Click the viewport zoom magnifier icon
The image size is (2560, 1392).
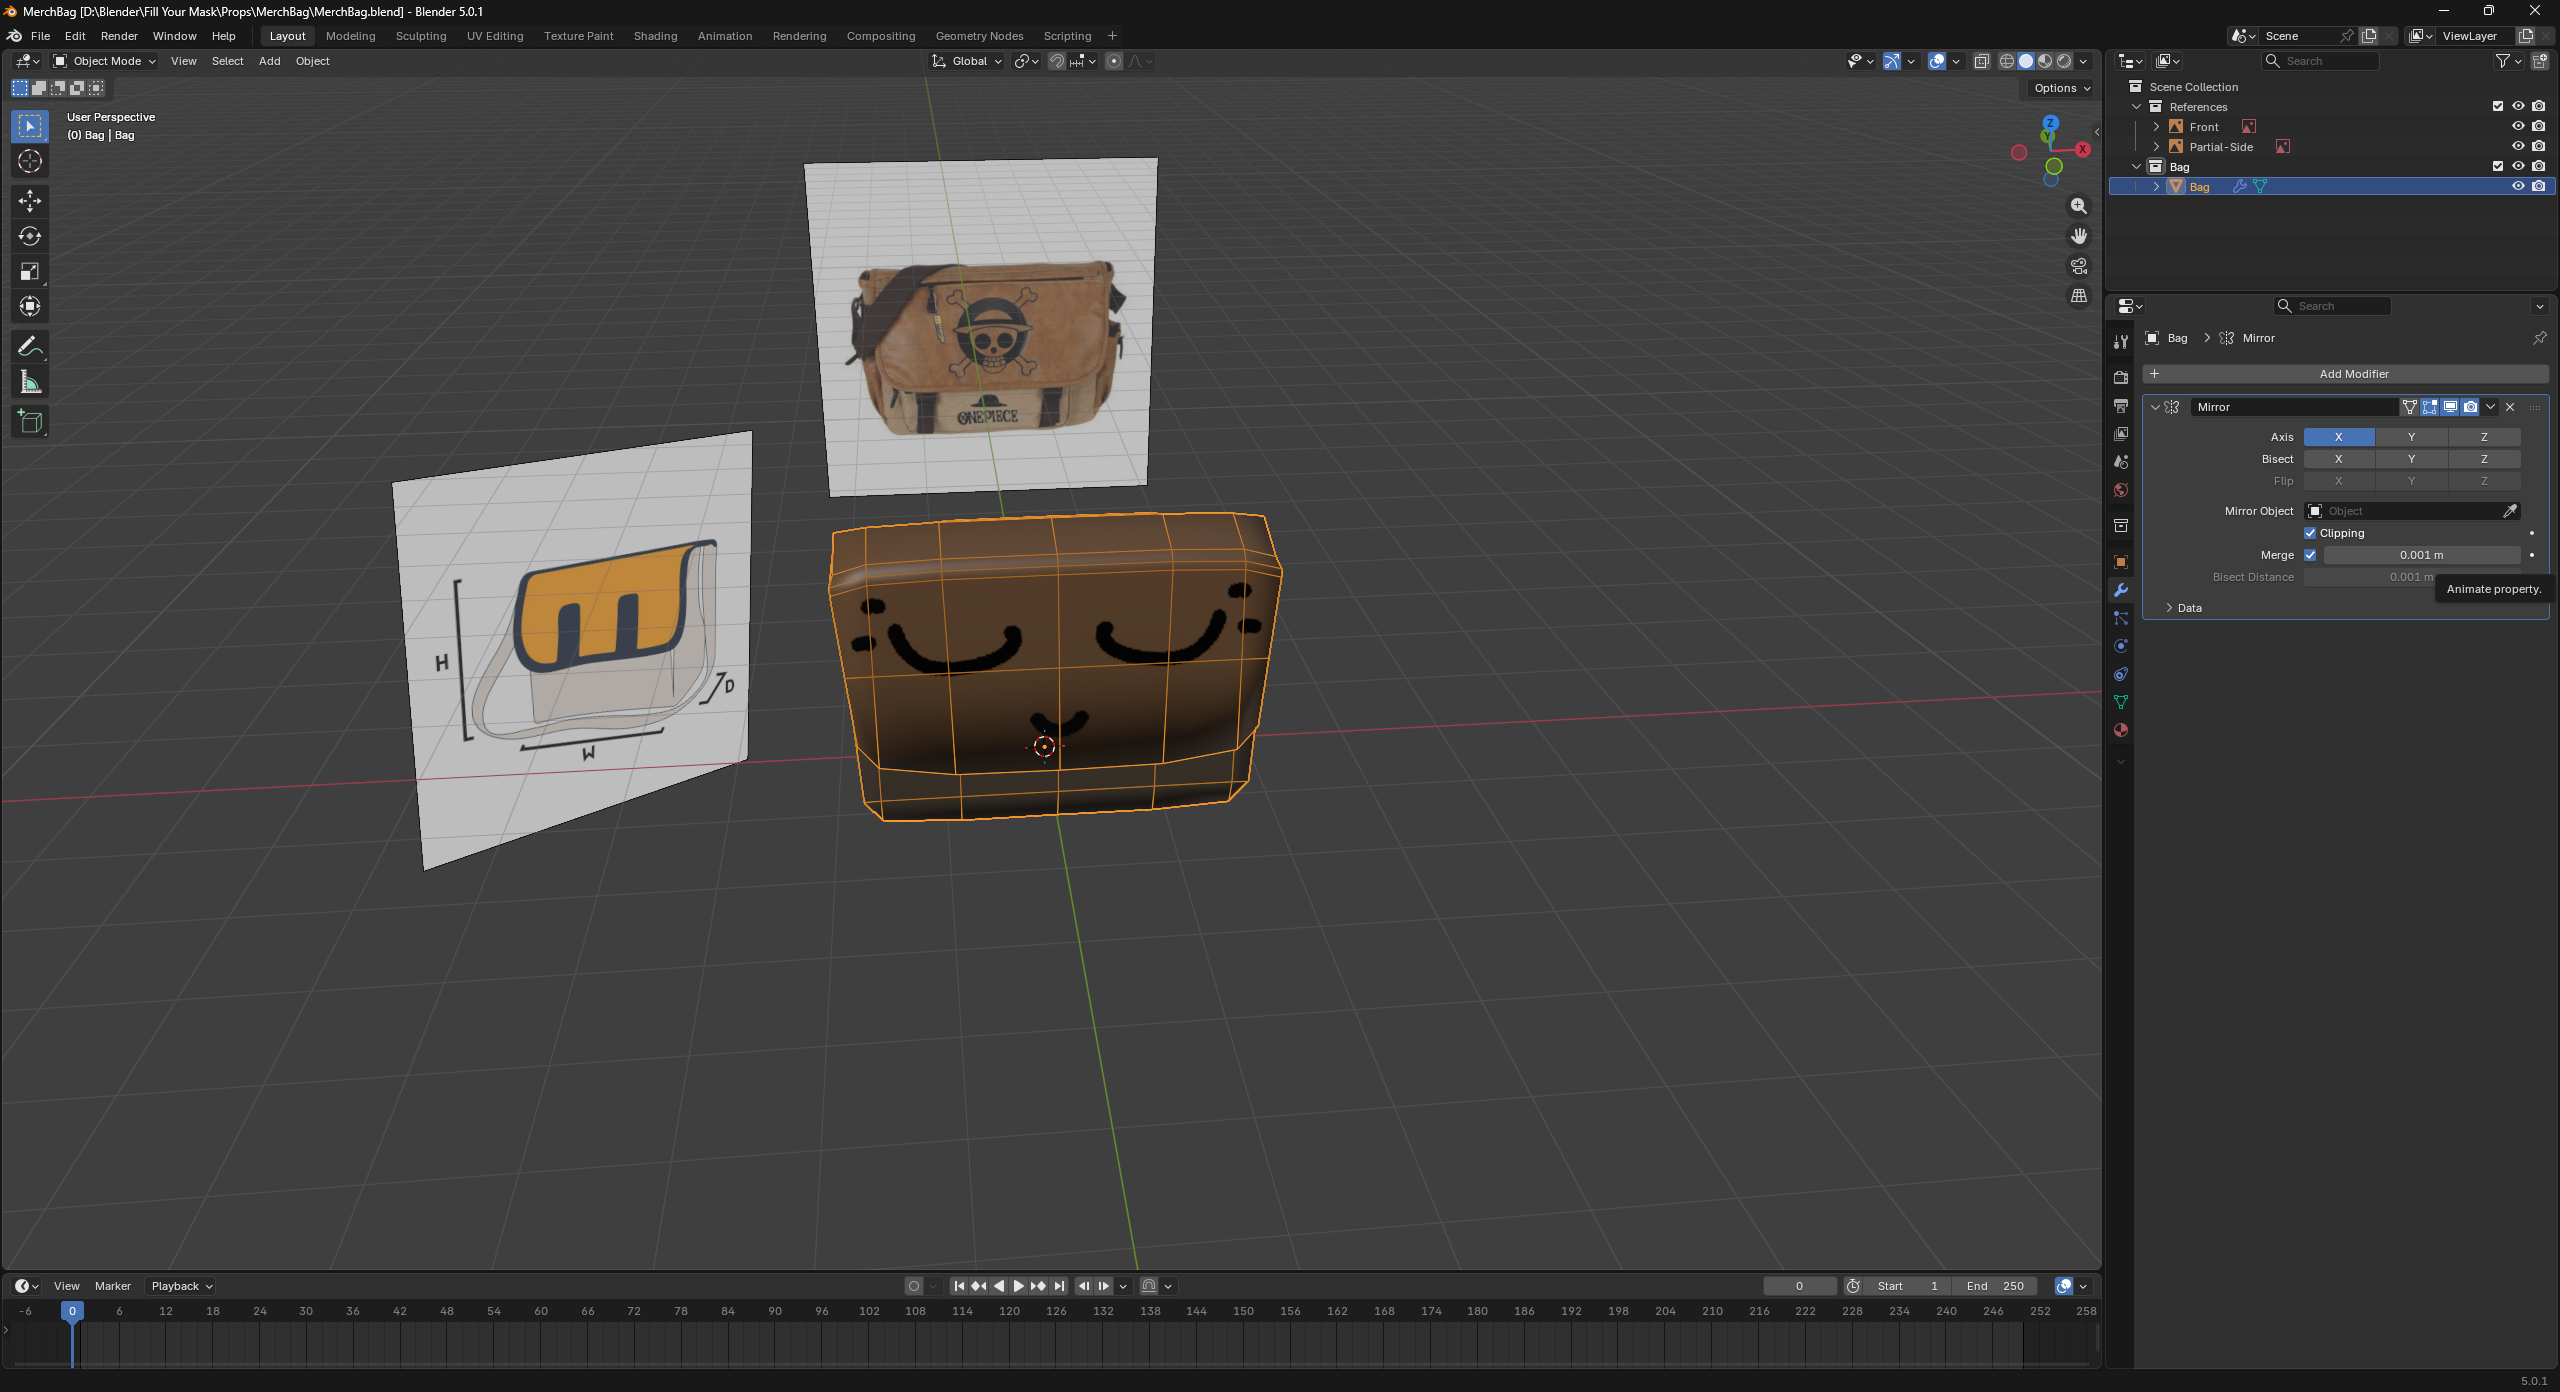coord(2079,206)
